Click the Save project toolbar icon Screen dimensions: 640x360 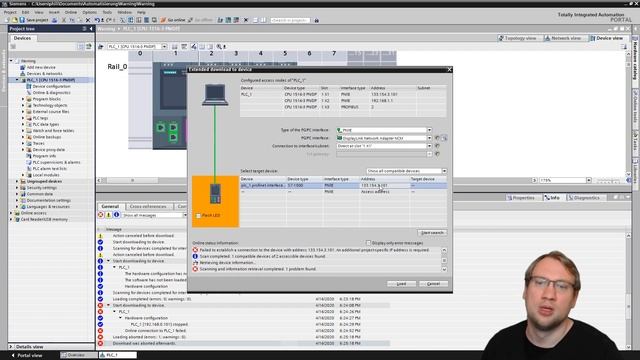[x=22, y=20]
